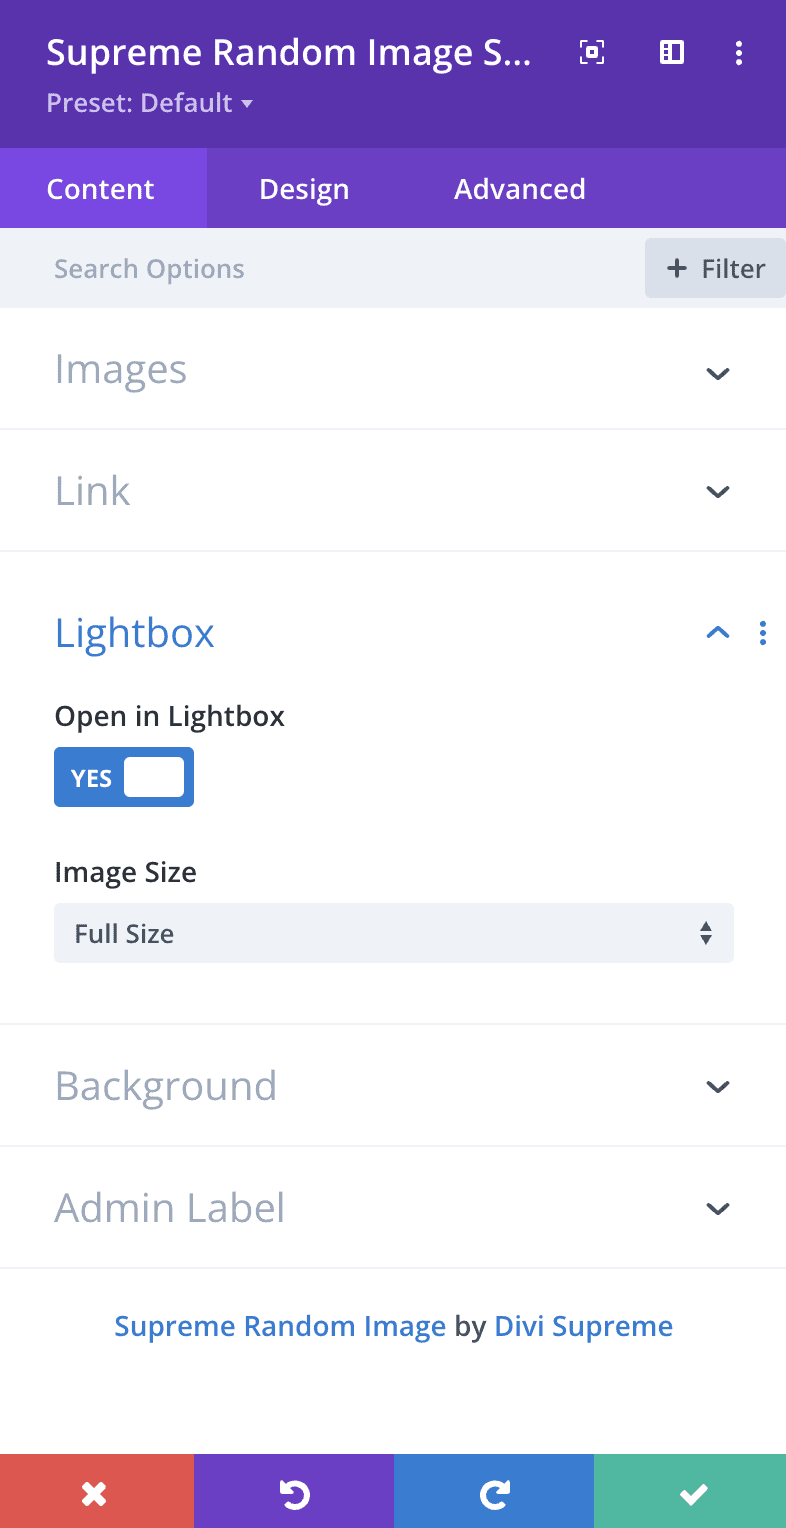Image resolution: width=786 pixels, height=1528 pixels.
Task: Switch to the Design tab
Action: [x=304, y=188]
